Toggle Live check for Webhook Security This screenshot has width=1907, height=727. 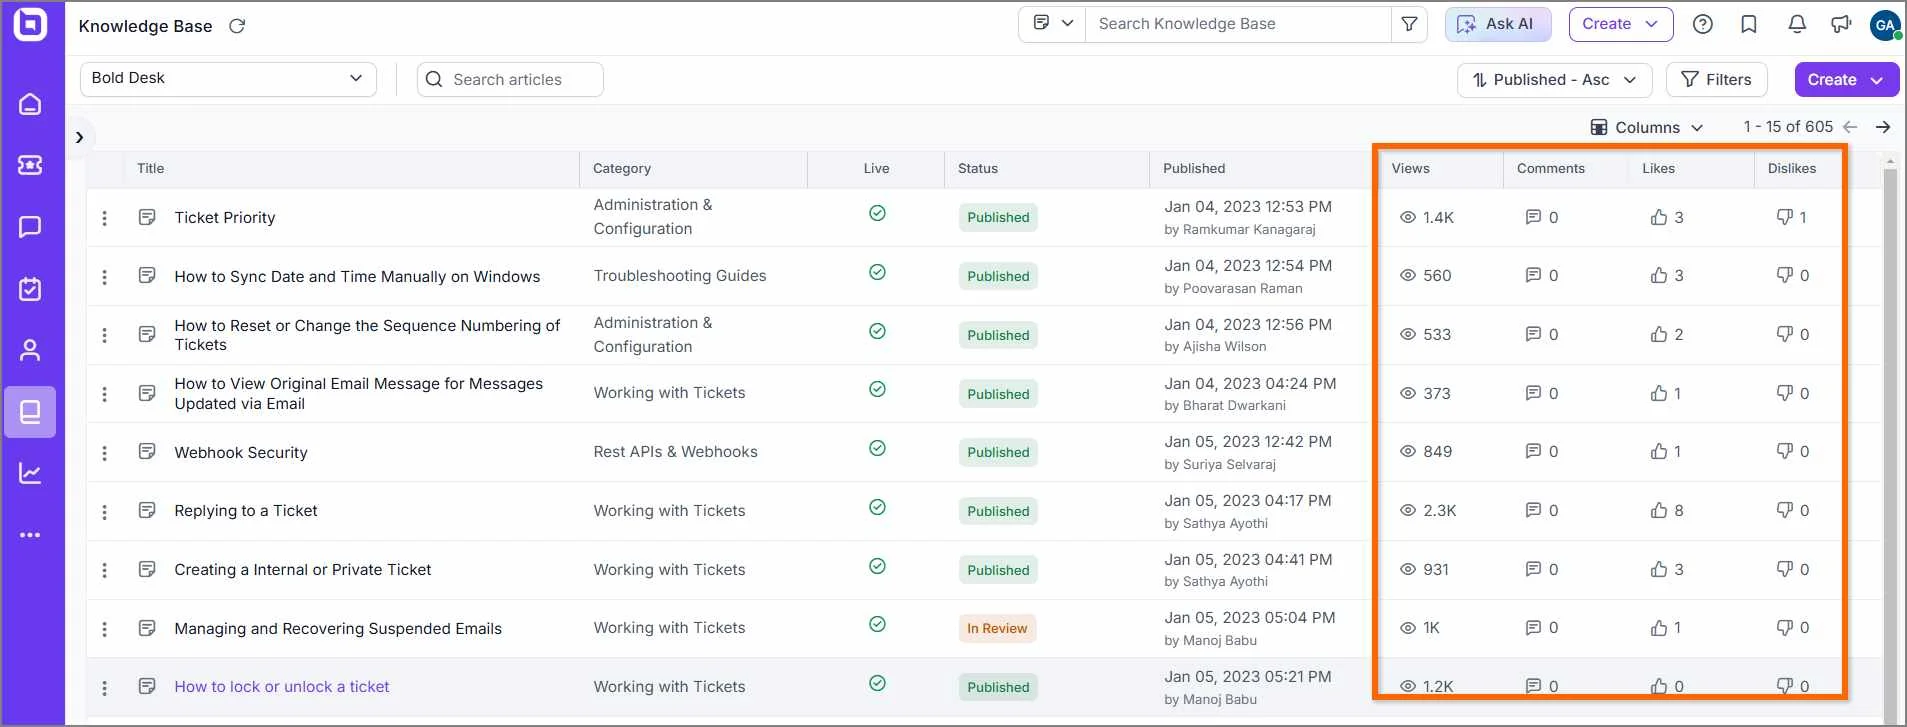[877, 448]
